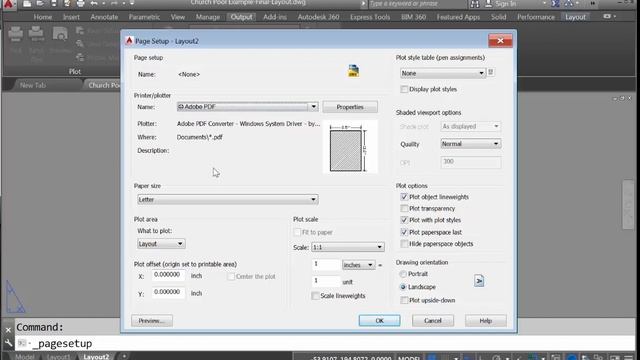Click the drawing orientation preview icon
The height and width of the screenshot is (360, 640).
[479, 281]
